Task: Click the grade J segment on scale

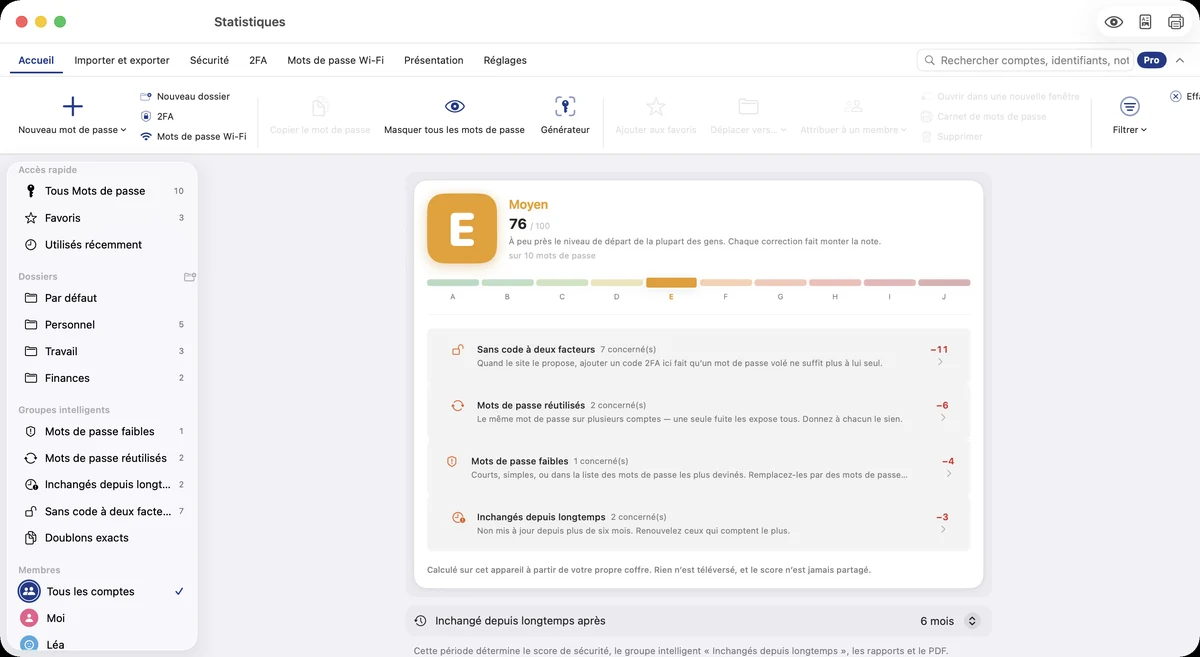Action: point(944,283)
